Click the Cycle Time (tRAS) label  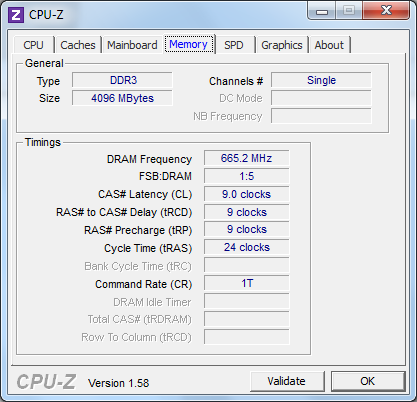[148, 248]
